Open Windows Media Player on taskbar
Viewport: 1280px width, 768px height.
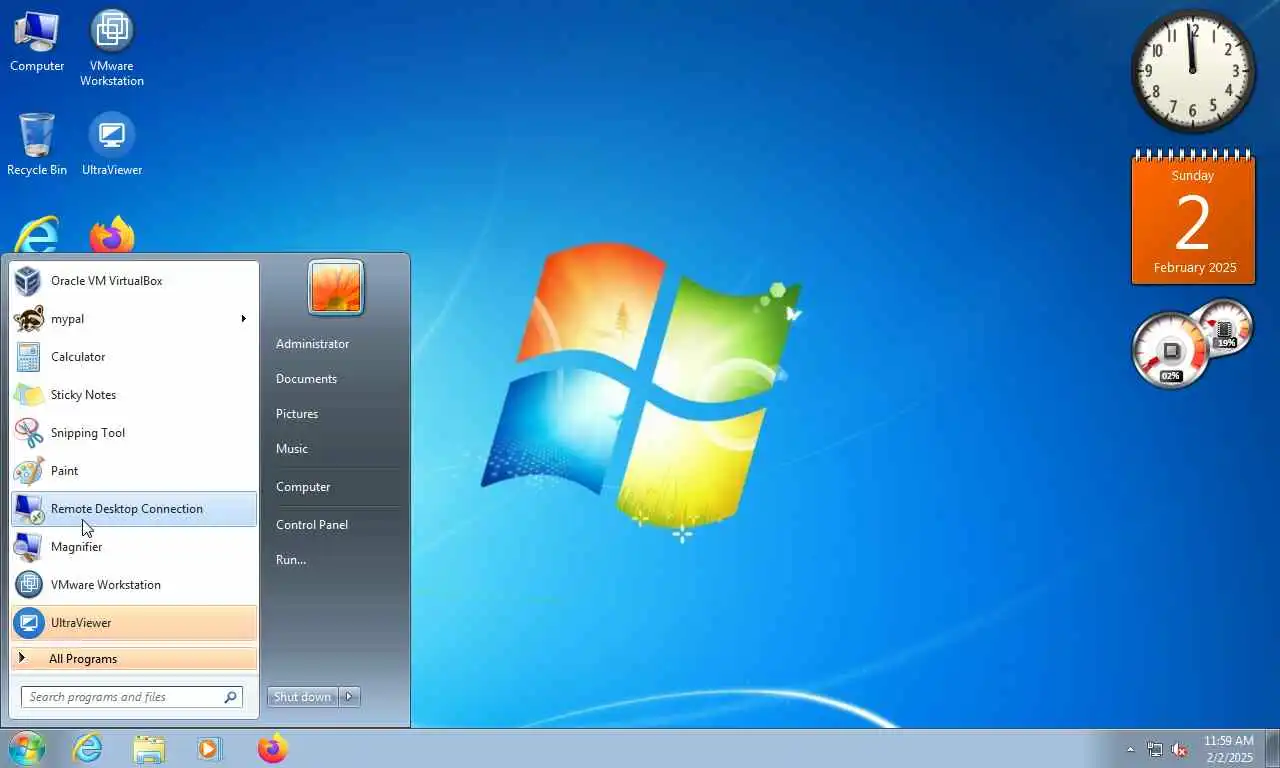[210, 748]
